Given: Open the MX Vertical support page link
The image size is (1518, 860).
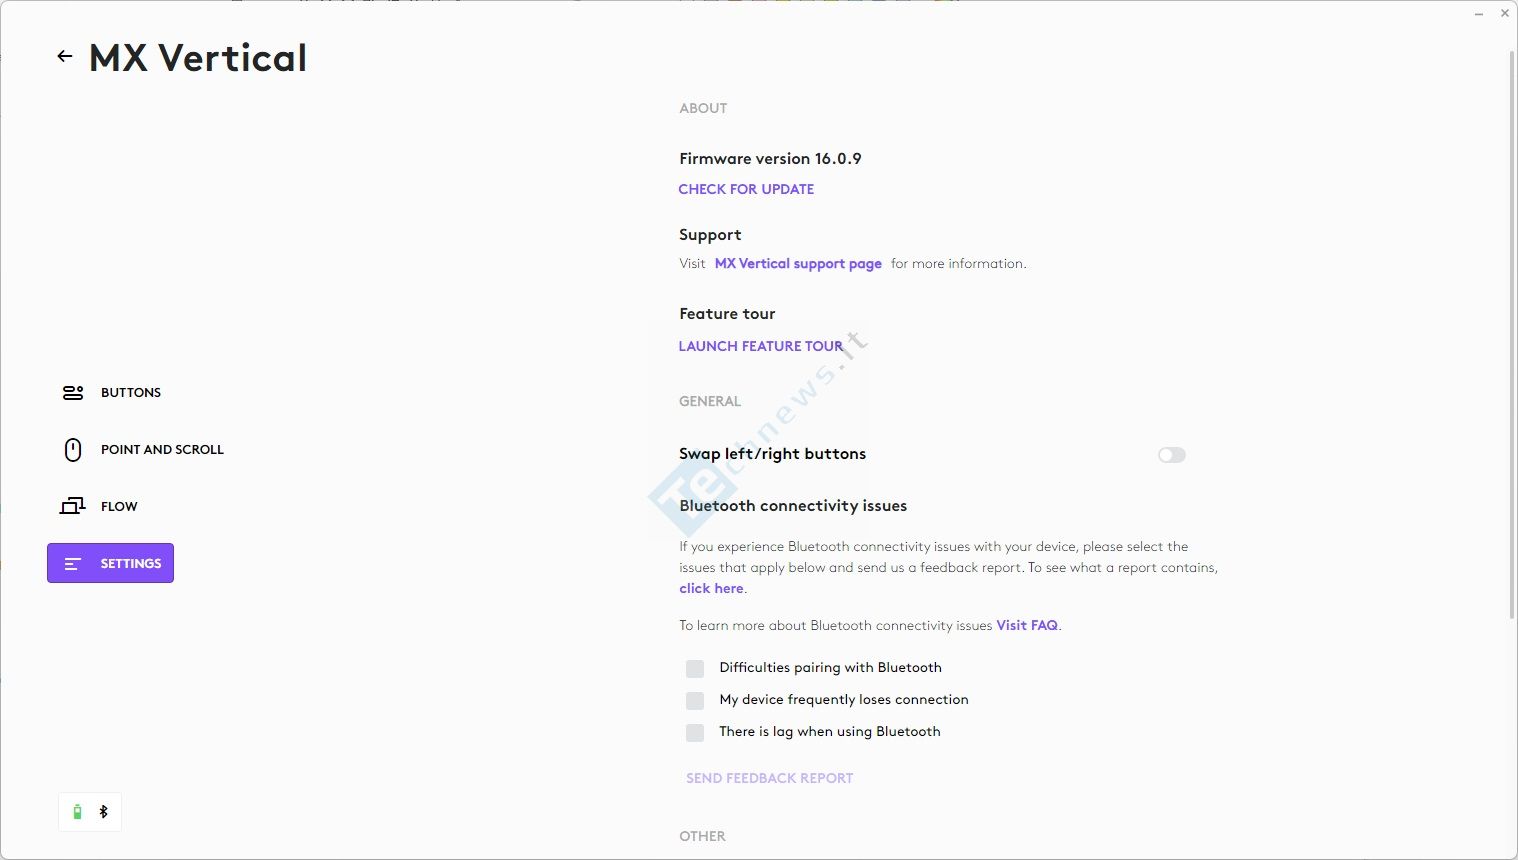Looking at the screenshot, I should (798, 264).
